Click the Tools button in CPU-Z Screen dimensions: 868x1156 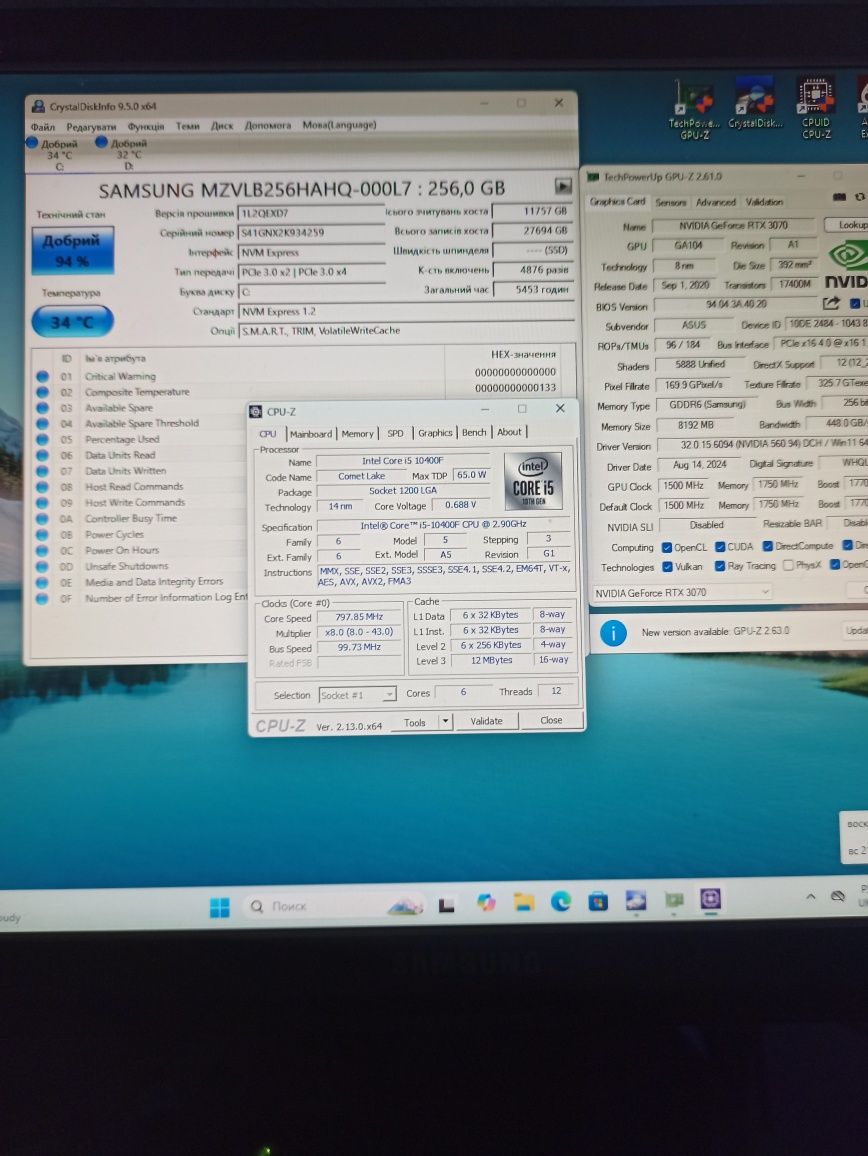pos(414,722)
